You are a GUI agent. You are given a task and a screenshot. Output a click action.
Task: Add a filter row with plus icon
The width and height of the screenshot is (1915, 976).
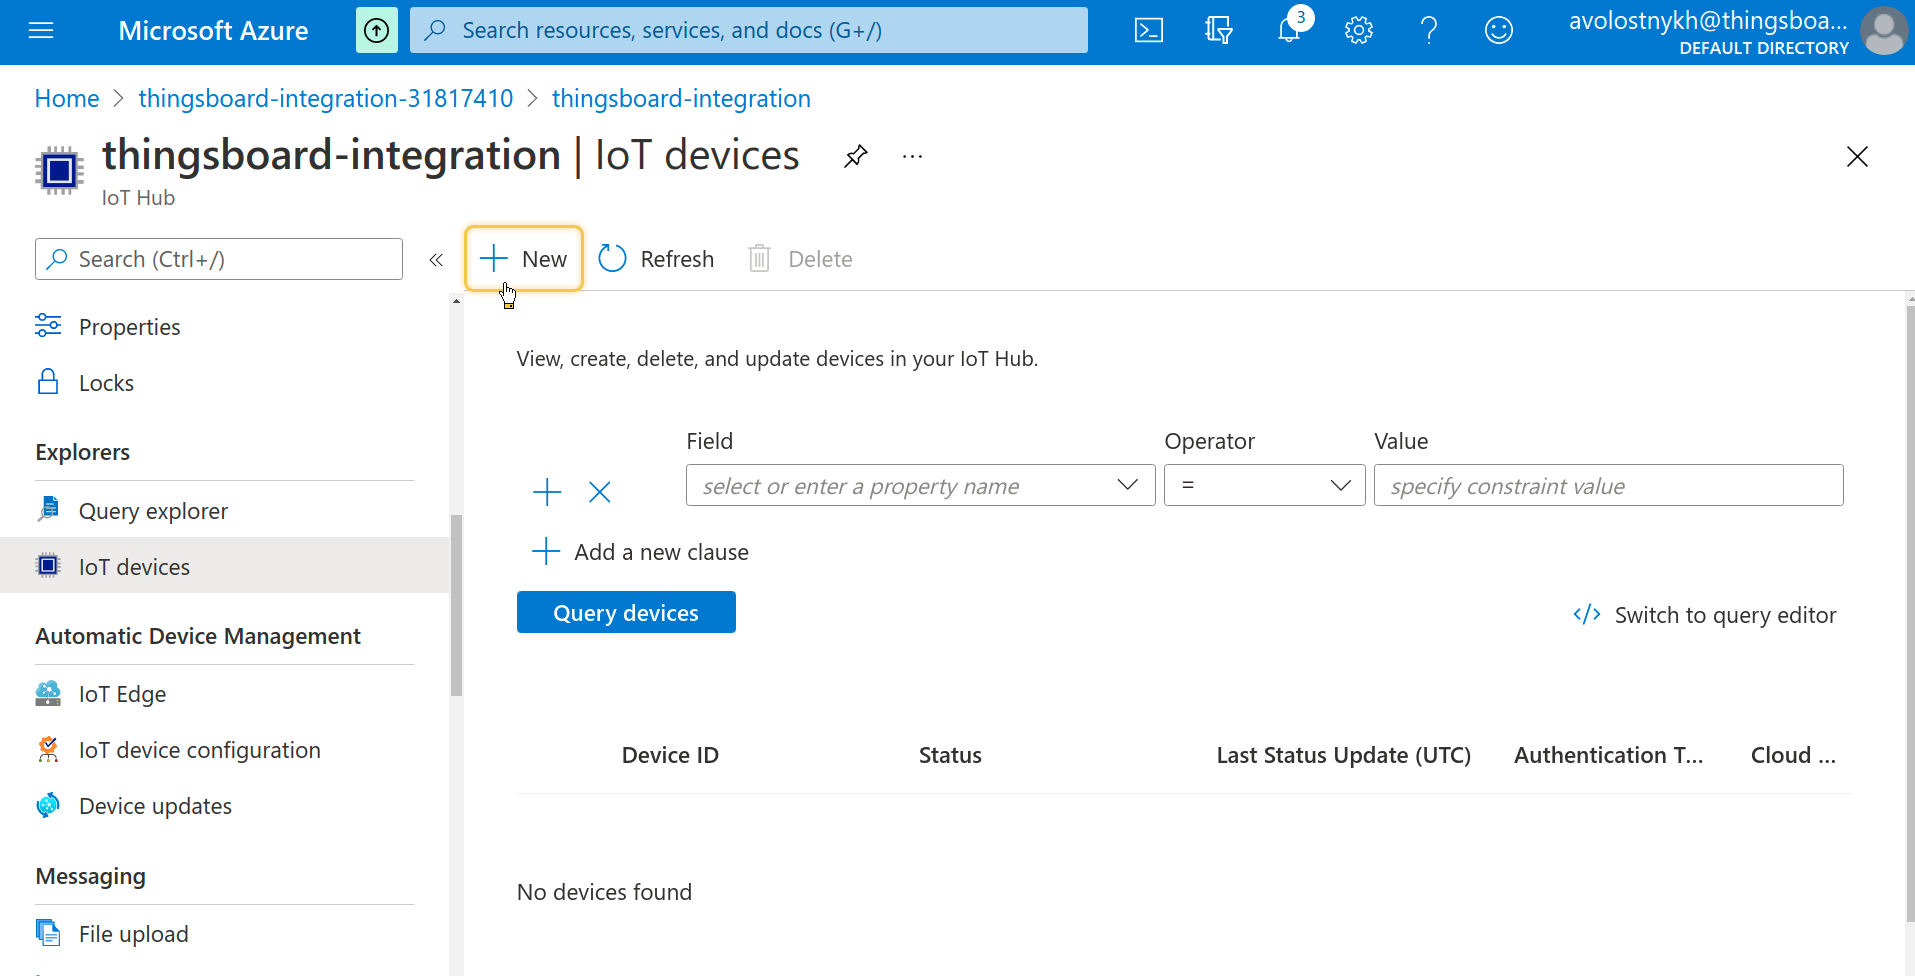[x=547, y=492]
